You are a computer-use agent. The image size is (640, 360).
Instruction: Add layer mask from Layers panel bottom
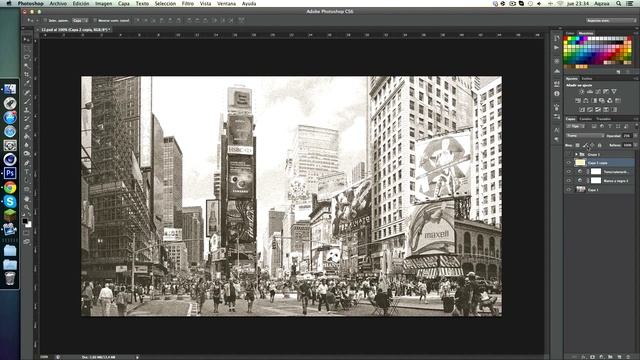click(593, 357)
